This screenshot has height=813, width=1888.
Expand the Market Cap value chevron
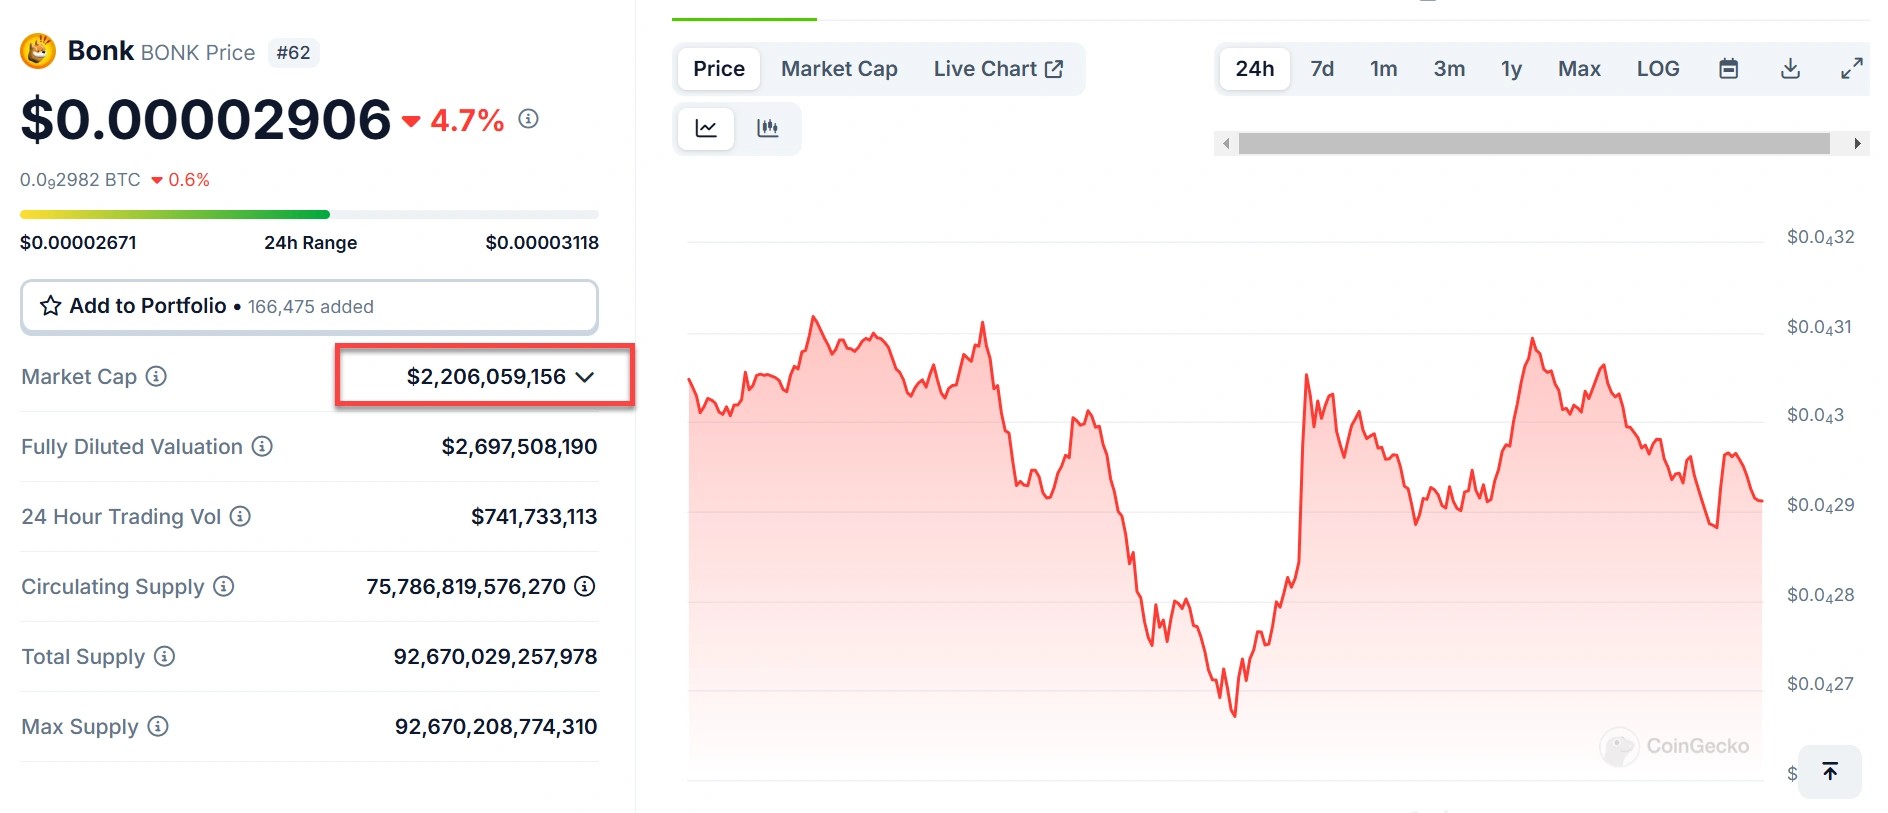coord(585,377)
